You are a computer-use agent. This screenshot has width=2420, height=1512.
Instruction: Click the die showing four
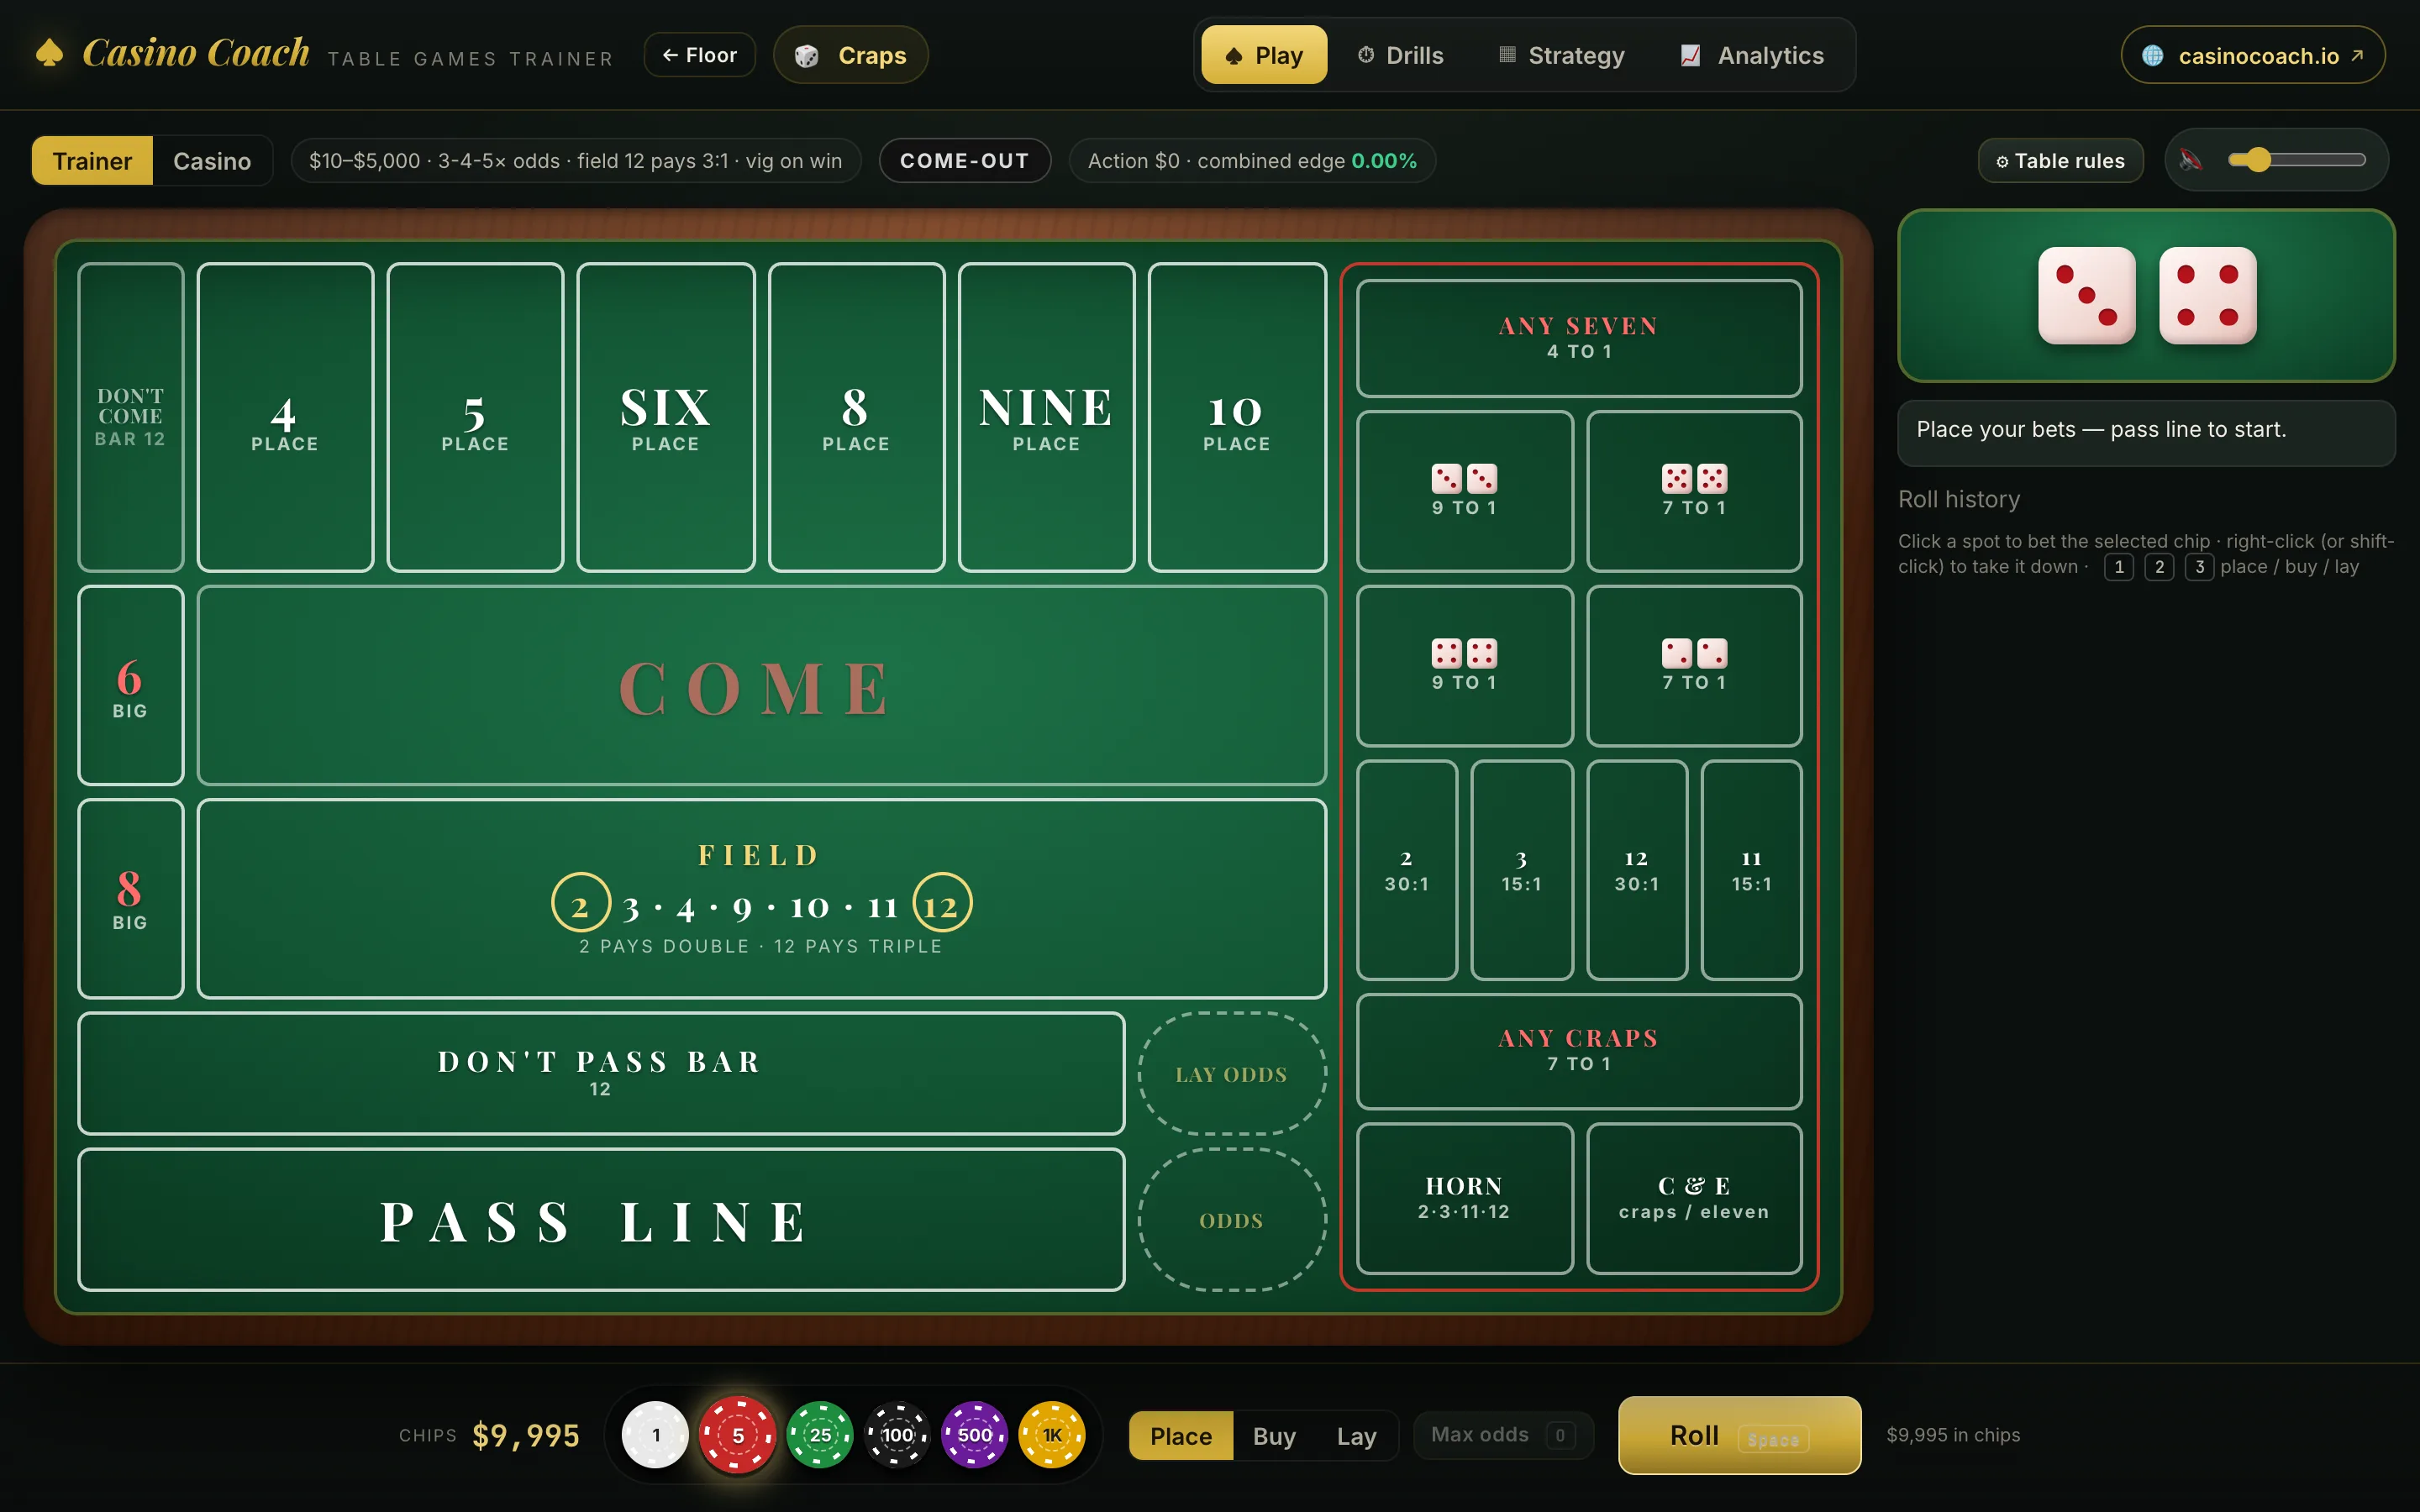pyautogui.click(x=2207, y=295)
